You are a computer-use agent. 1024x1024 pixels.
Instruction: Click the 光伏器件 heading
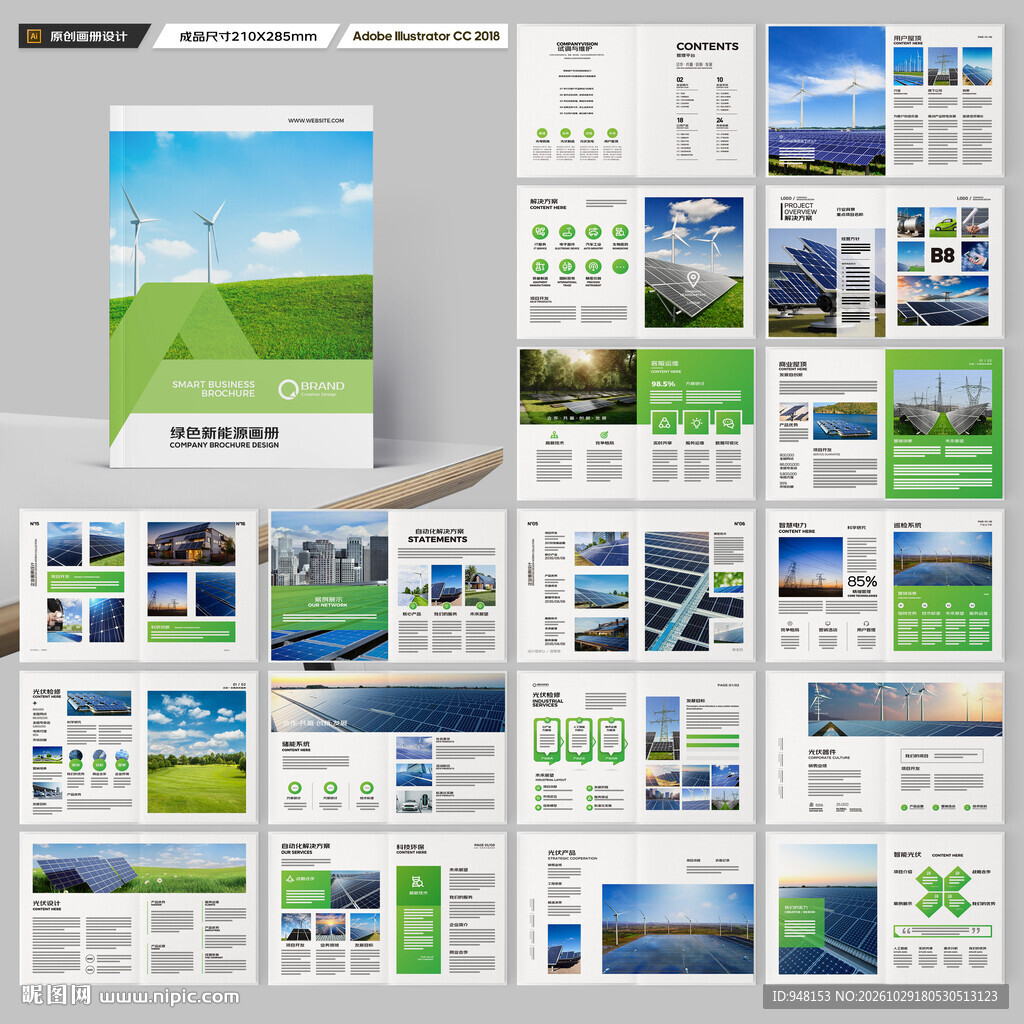click(x=822, y=752)
